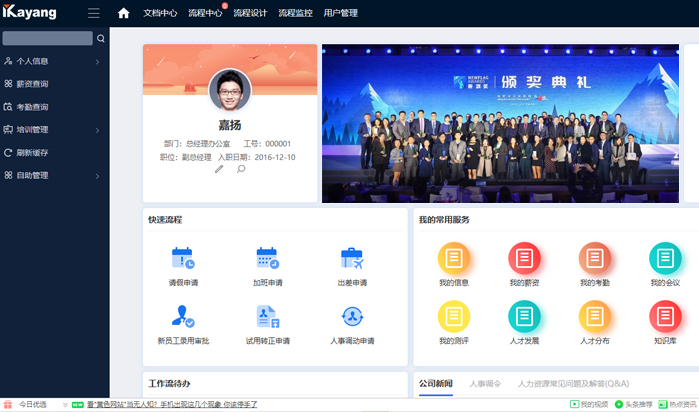699x412 pixels.
Task: Open the 人事调动申请 transfer icon
Action: 351,317
